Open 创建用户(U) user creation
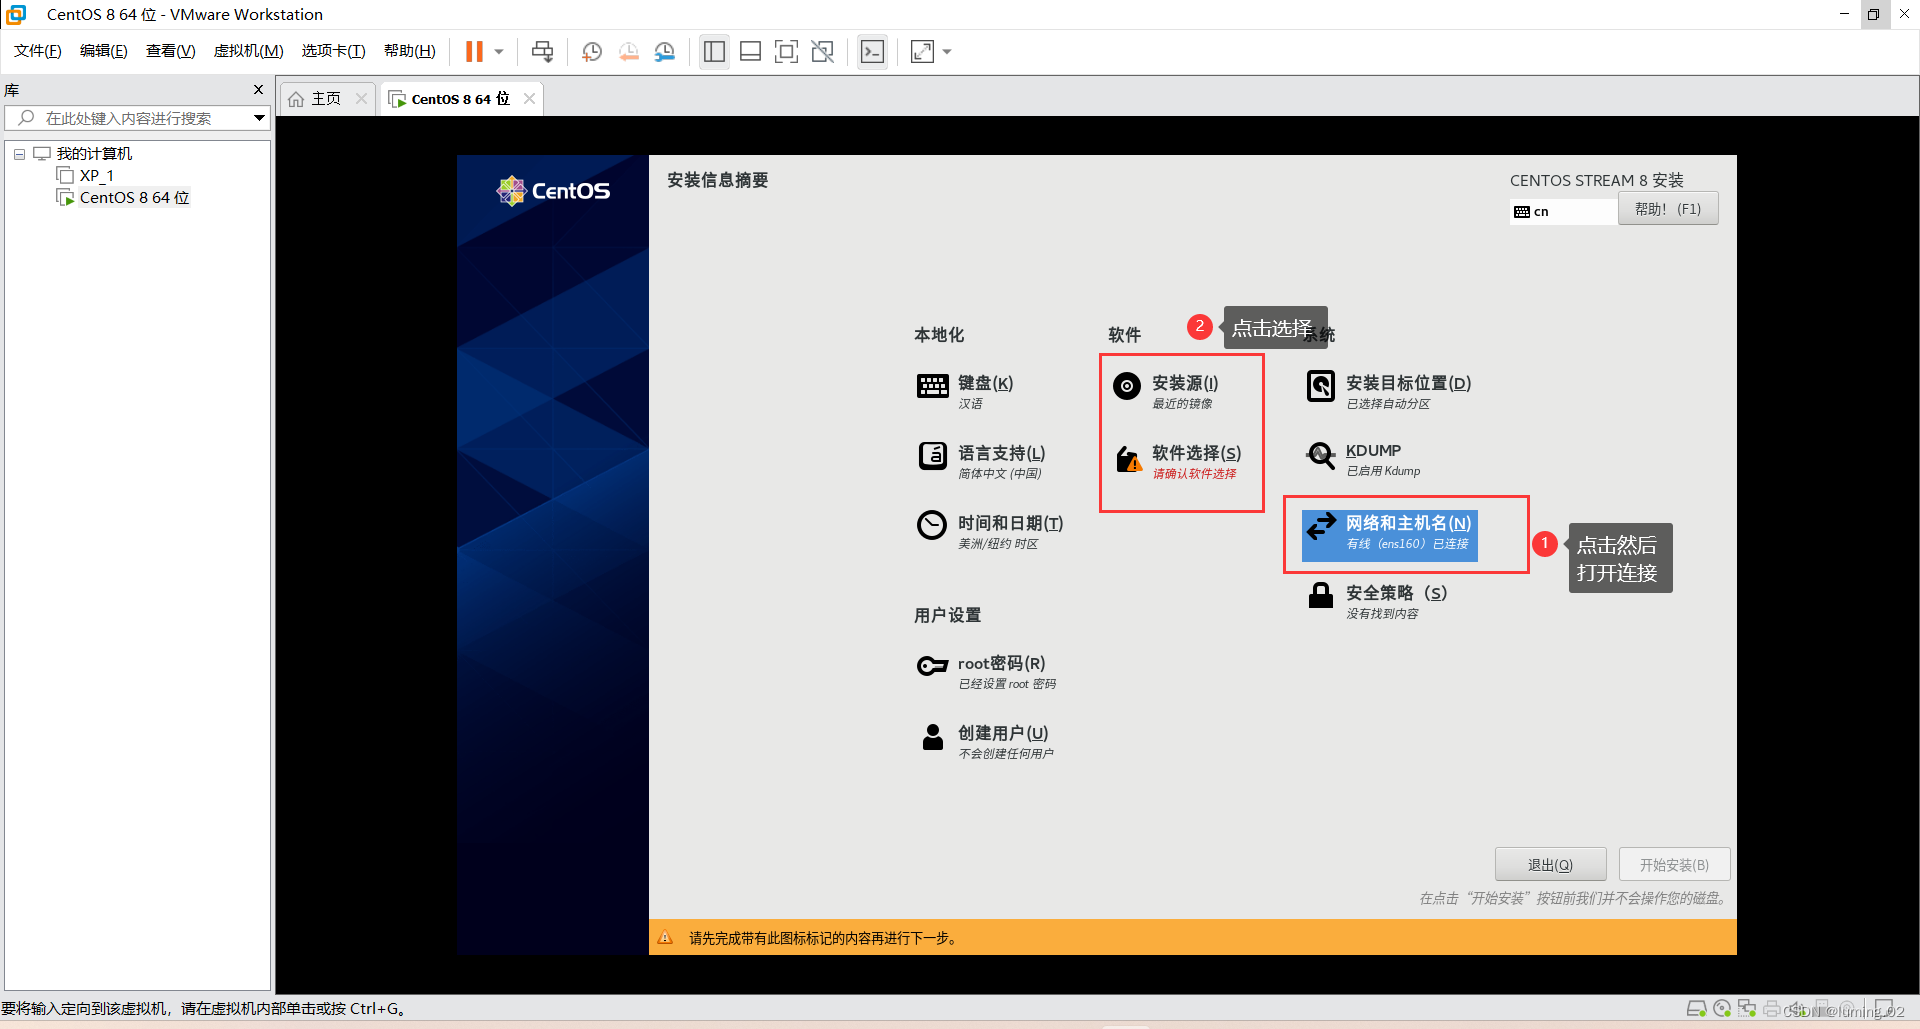 (985, 741)
